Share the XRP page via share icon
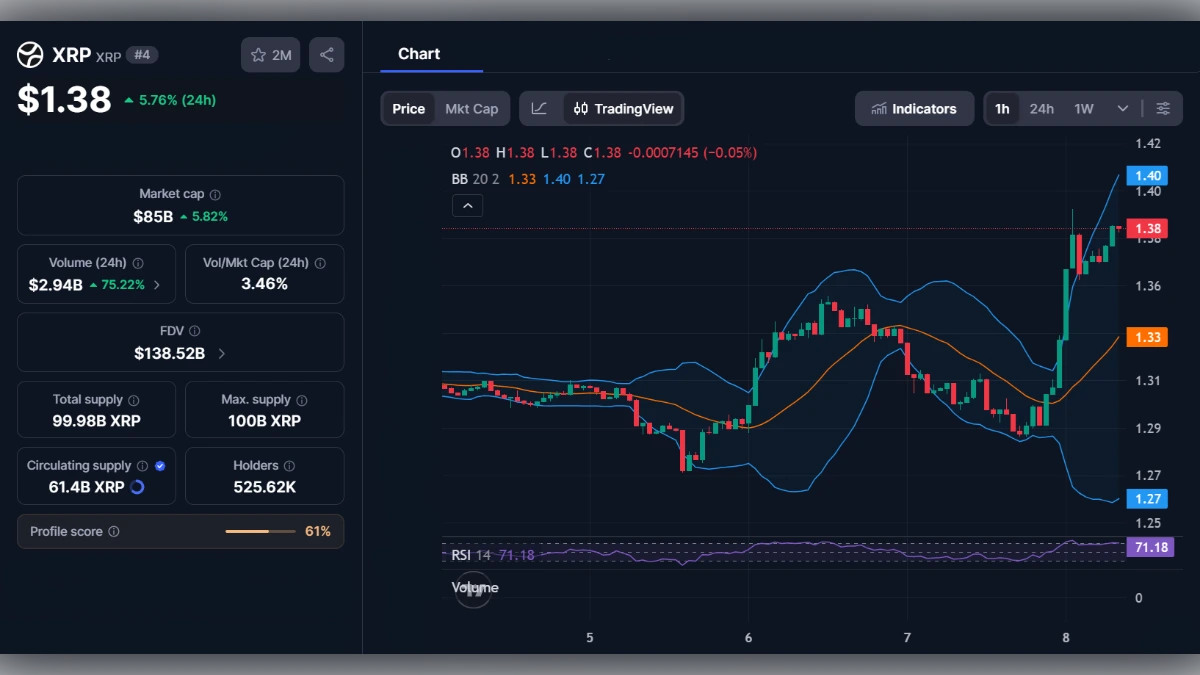This screenshot has width=1200, height=675. [x=326, y=55]
